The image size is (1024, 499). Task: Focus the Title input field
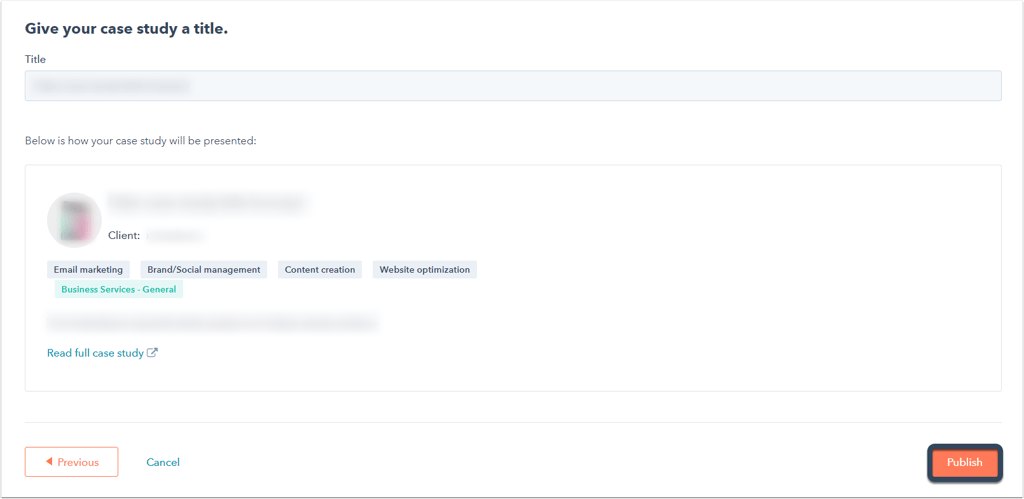click(x=513, y=86)
